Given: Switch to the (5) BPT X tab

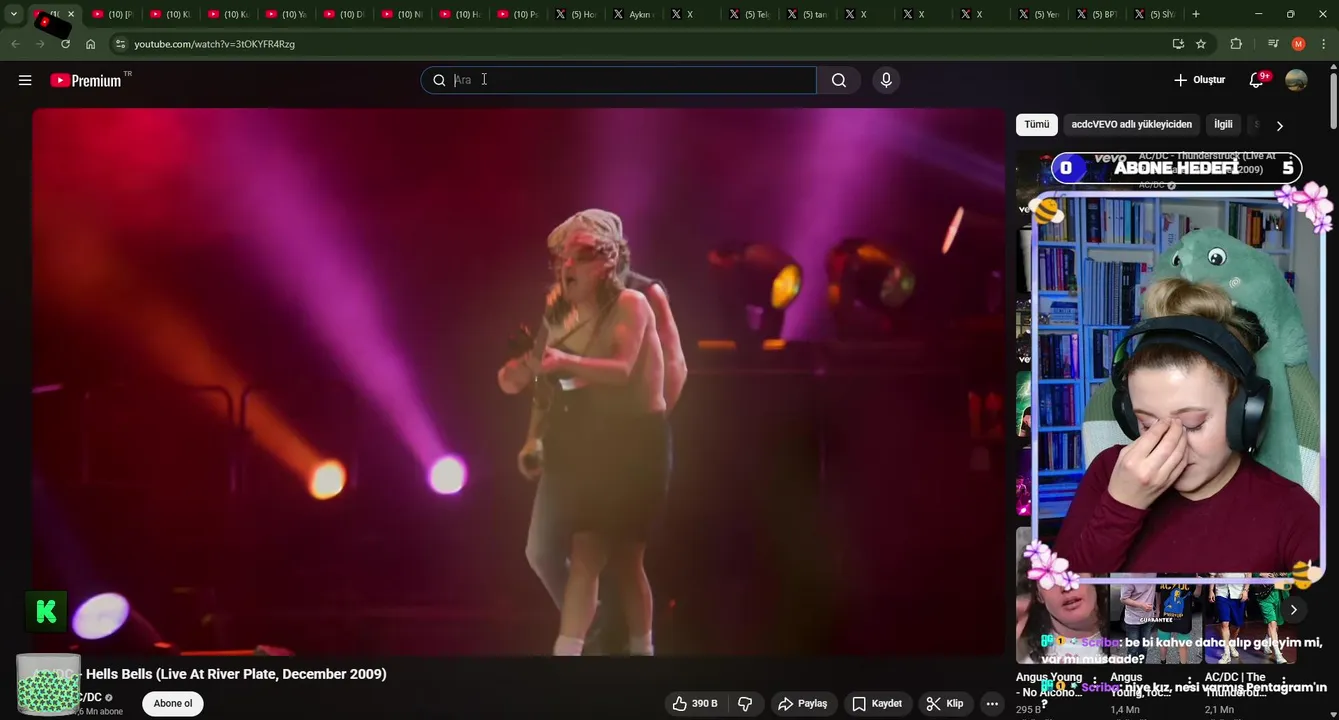Looking at the screenshot, I should tap(1098, 14).
